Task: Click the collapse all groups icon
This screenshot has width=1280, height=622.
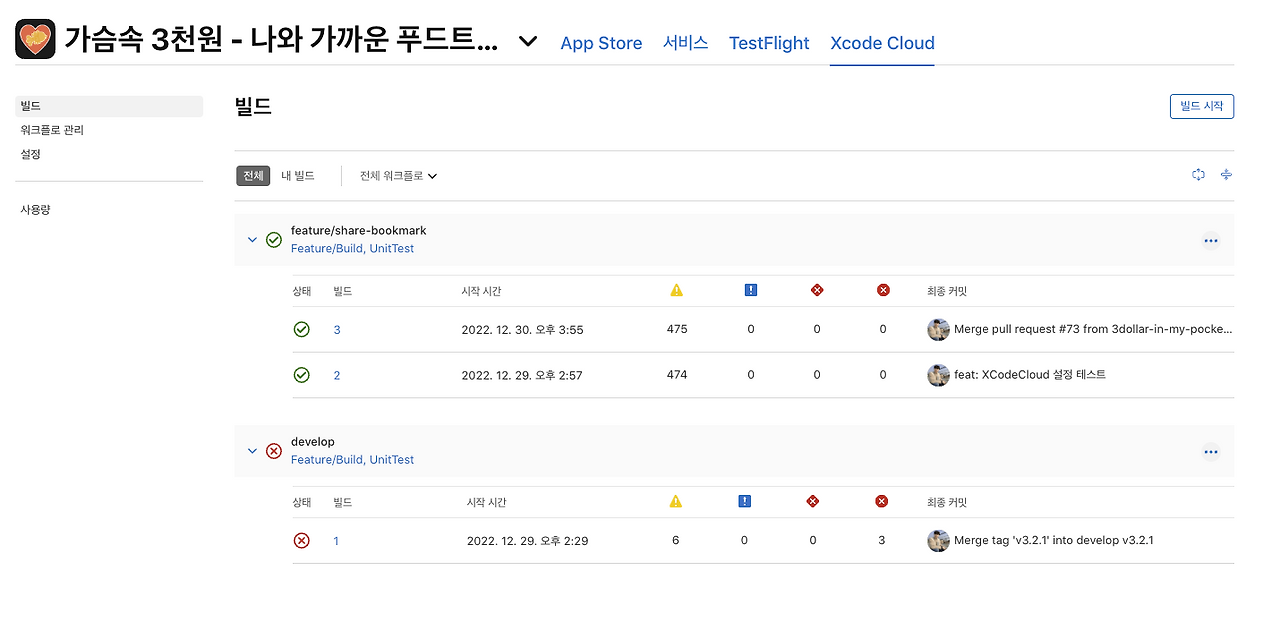Action: (x=1226, y=175)
